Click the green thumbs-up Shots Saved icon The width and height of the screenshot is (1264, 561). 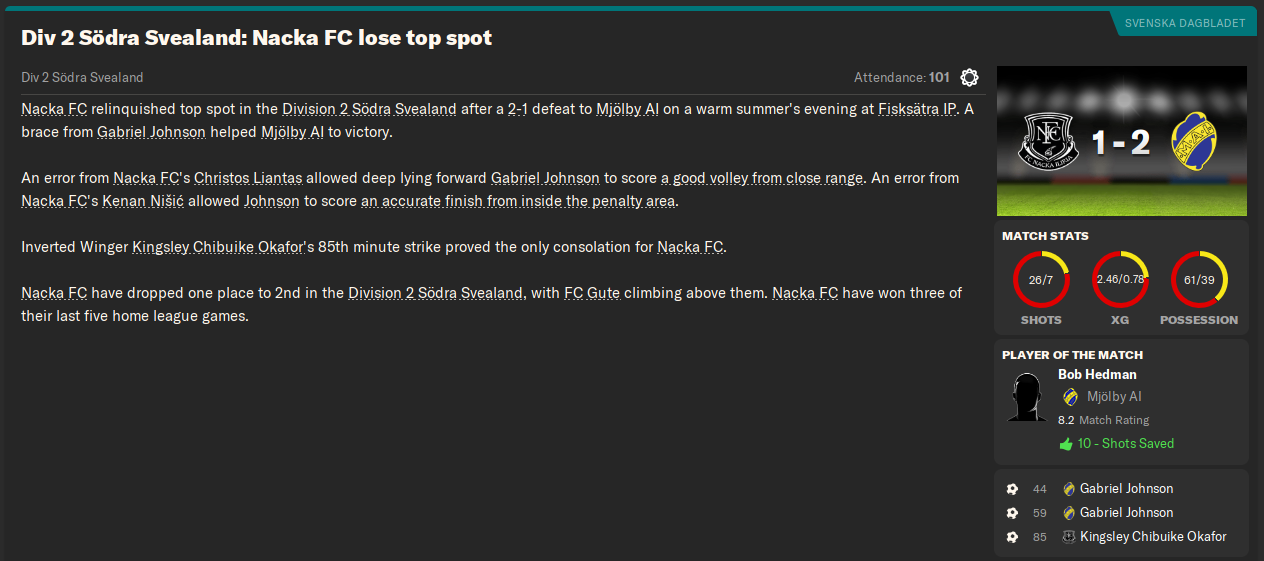(x=1065, y=444)
